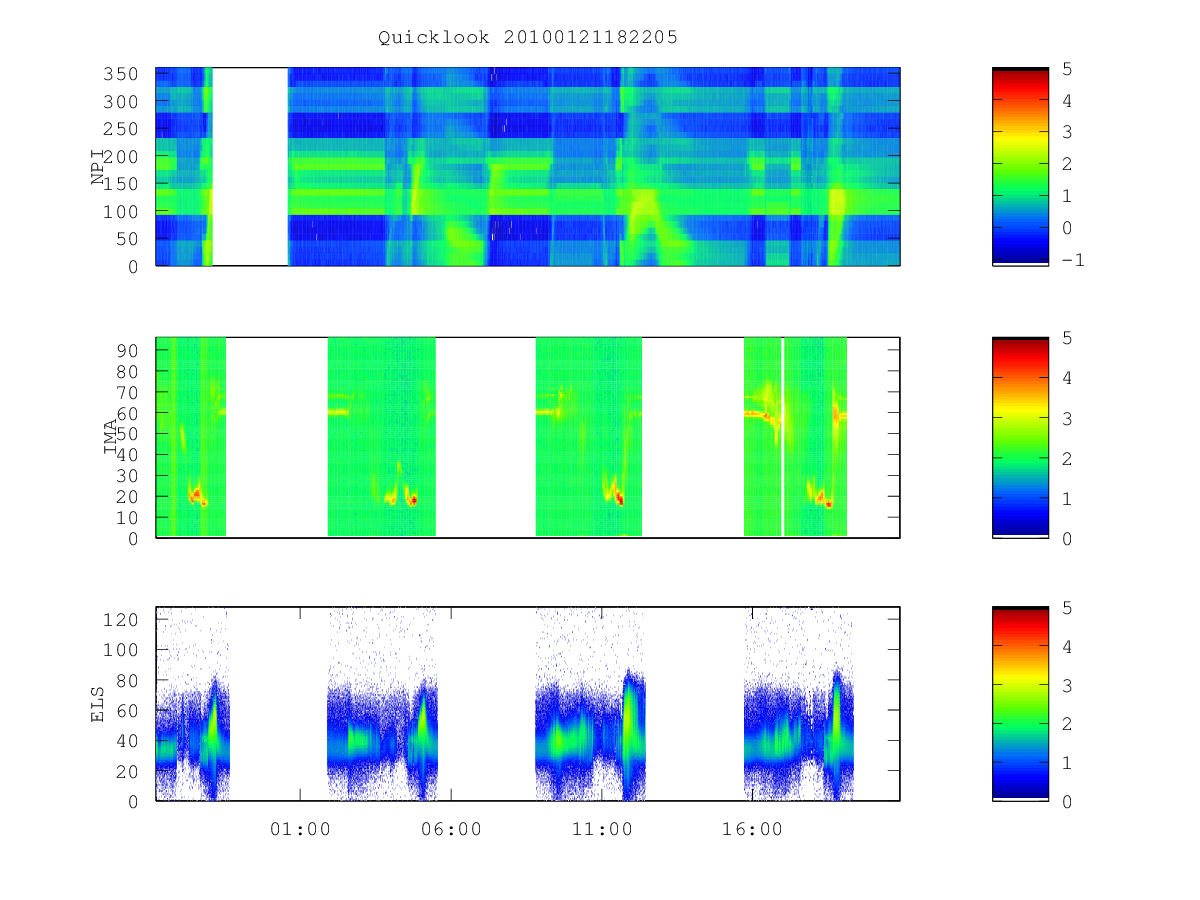Select the 06:00 time axis tick label
This screenshot has height=900, width=1200.
tap(451, 829)
